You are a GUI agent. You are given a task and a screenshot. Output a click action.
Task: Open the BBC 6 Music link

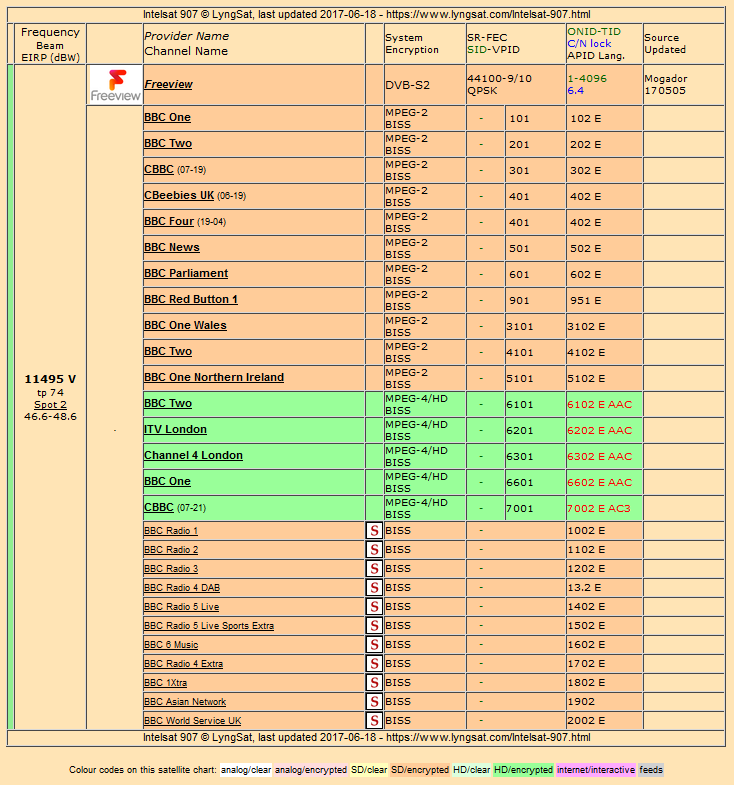(171, 645)
